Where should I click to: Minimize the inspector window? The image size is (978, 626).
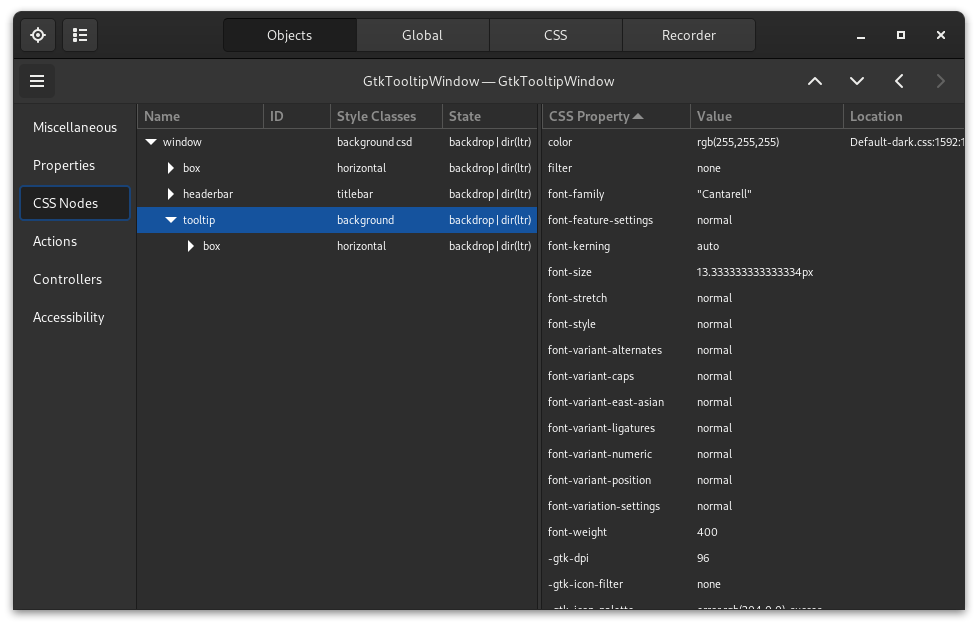tap(861, 36)
